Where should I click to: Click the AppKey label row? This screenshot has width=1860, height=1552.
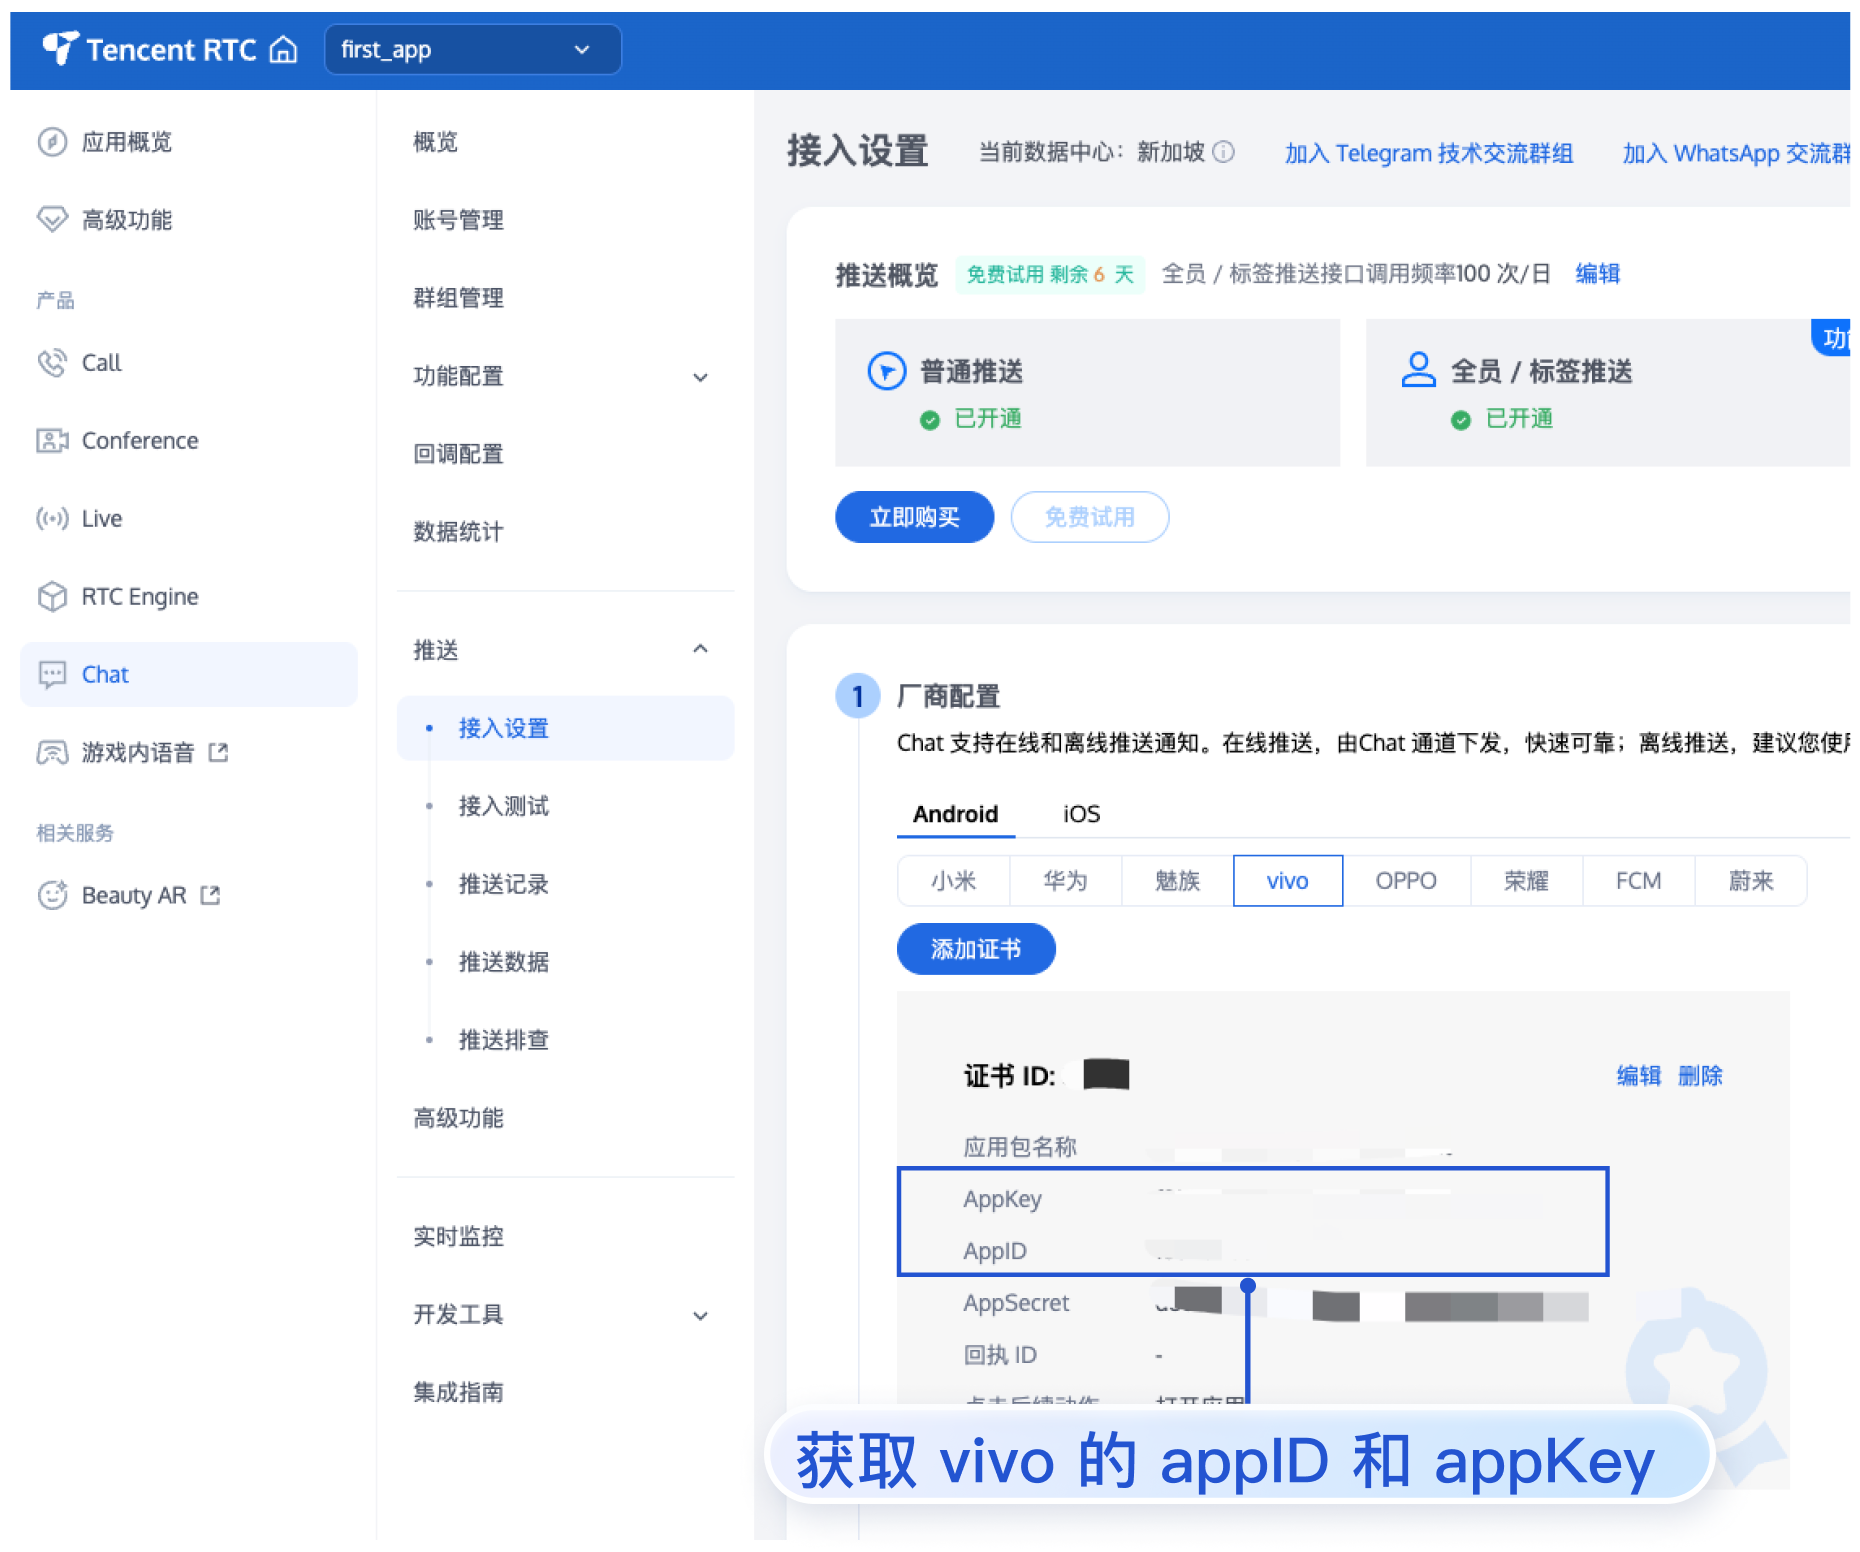point(1003,1199)
